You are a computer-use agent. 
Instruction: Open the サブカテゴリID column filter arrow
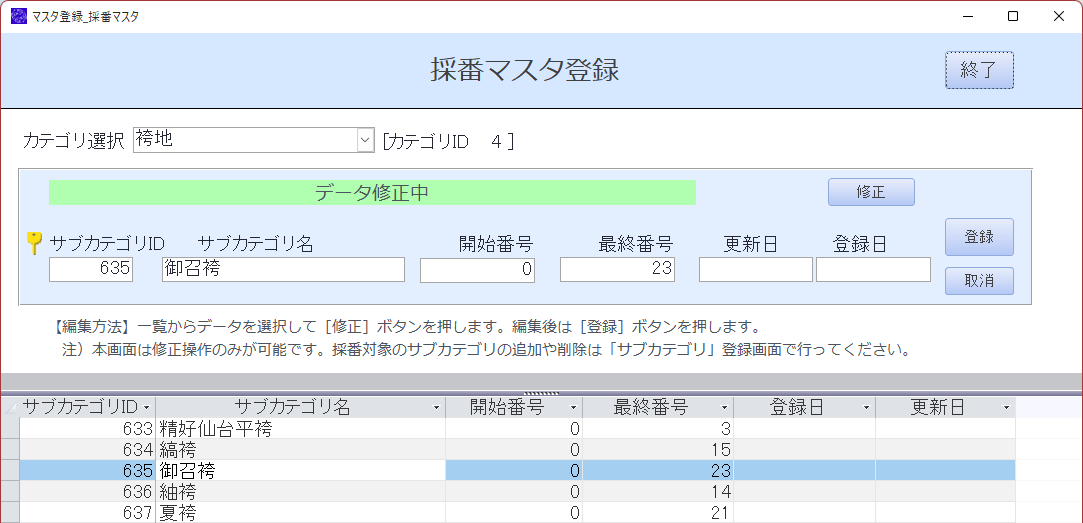tap(148, 408)
